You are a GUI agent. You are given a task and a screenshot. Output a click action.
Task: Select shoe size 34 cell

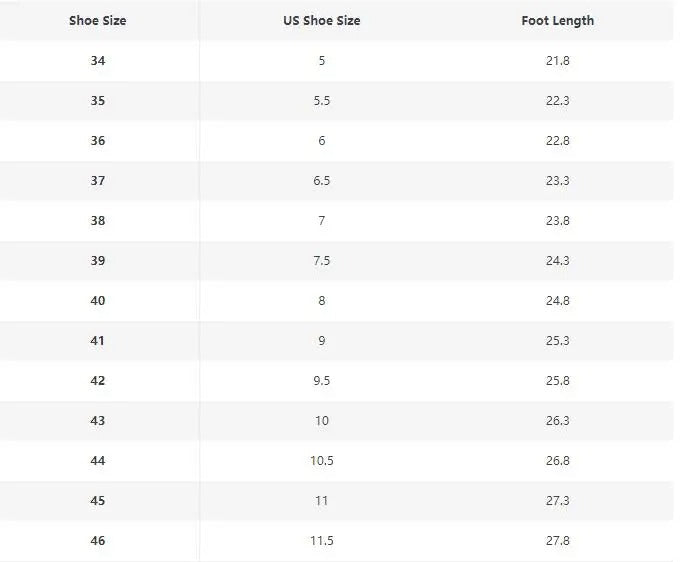[97, 61]
